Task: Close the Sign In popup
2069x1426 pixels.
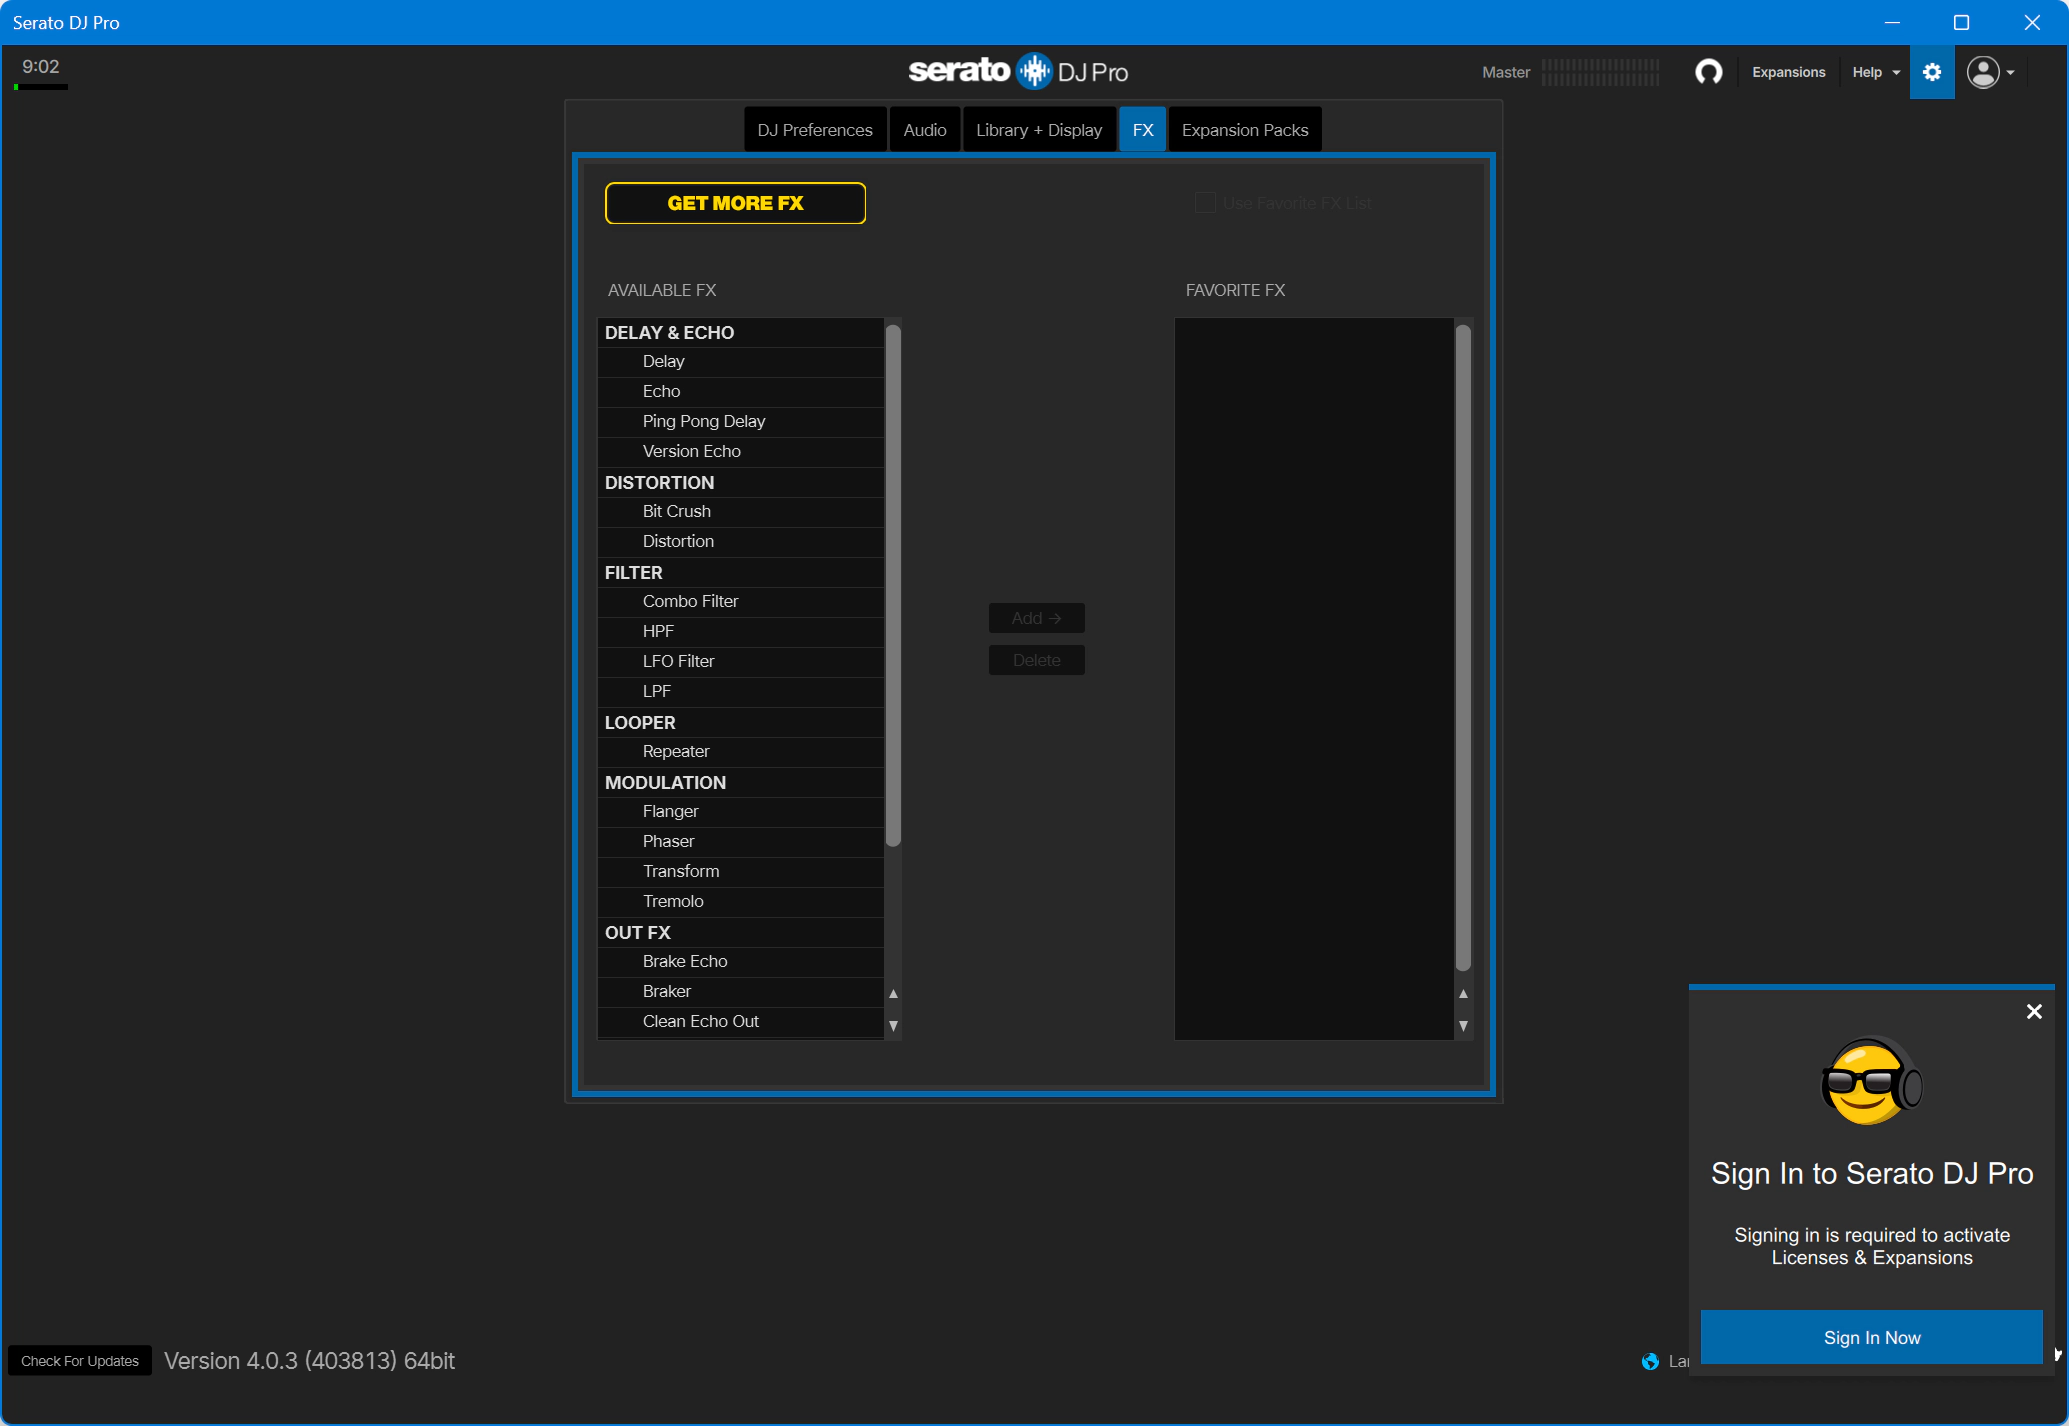Action: [x=2033, y=1012]
